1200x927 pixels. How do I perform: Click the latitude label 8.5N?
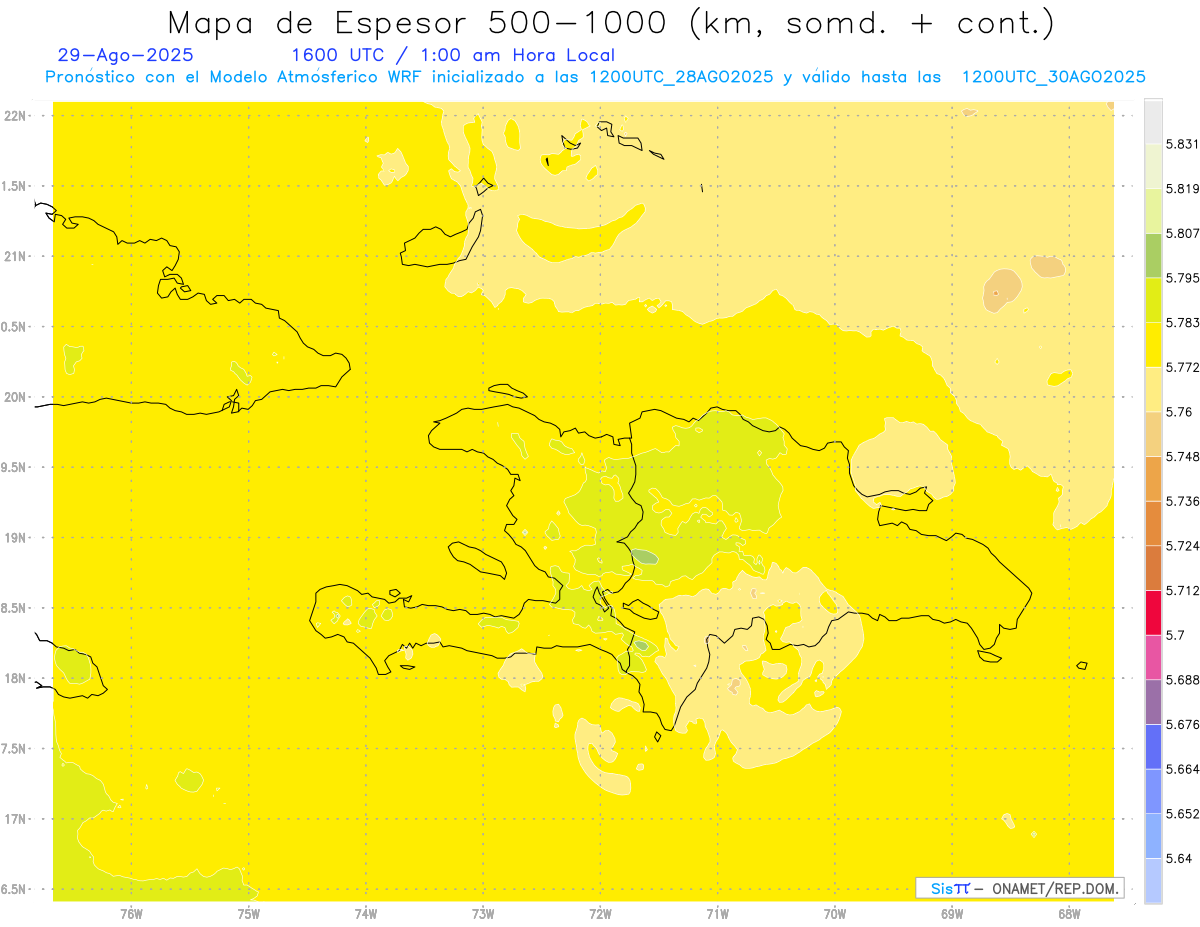pos(14,608)
